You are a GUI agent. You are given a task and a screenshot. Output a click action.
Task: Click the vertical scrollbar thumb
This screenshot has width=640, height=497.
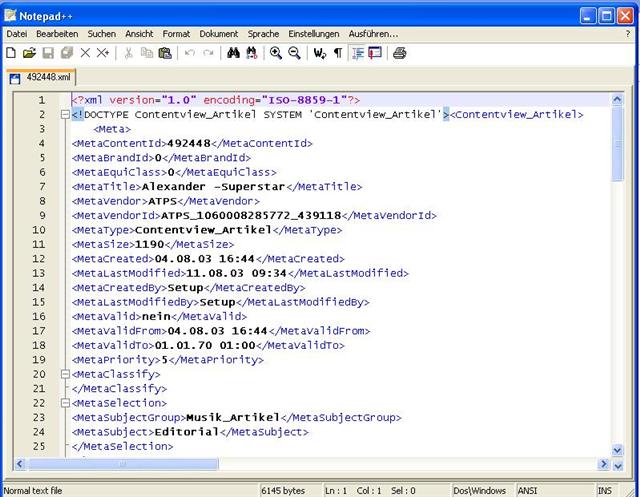[617, 144]
